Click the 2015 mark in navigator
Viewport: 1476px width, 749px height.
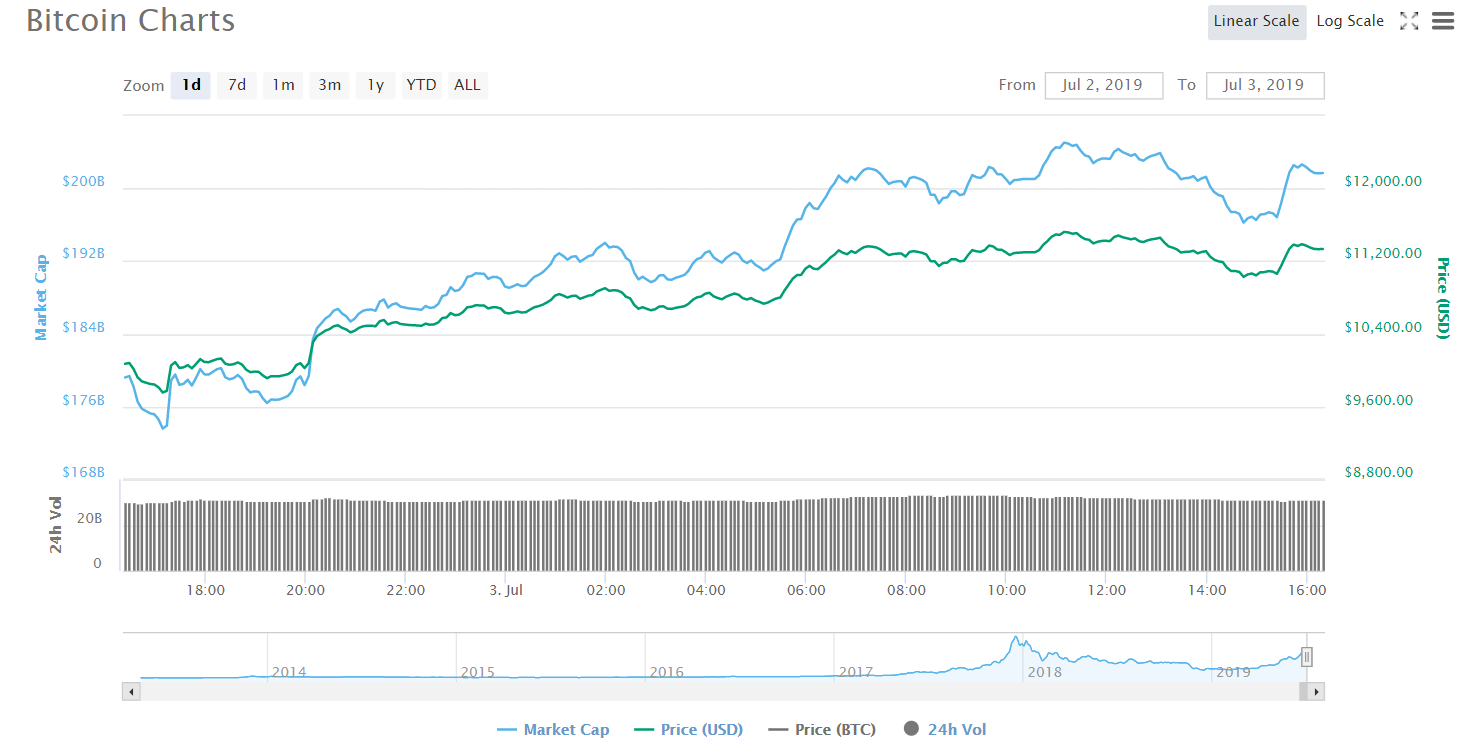(x=478, y=672)
